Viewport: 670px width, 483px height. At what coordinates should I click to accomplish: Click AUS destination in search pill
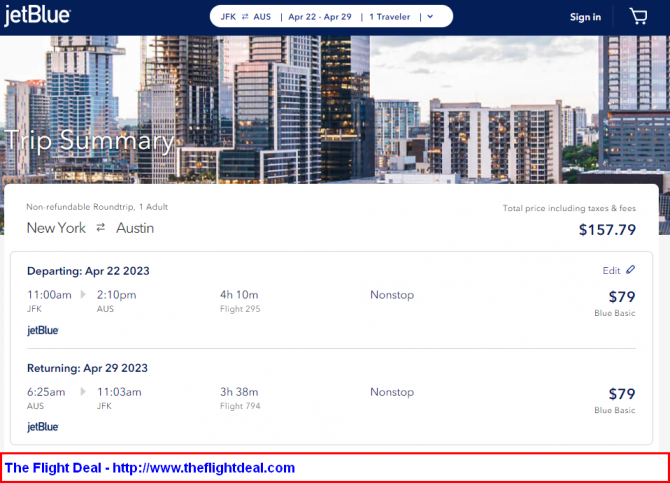[x=262, y=17]
